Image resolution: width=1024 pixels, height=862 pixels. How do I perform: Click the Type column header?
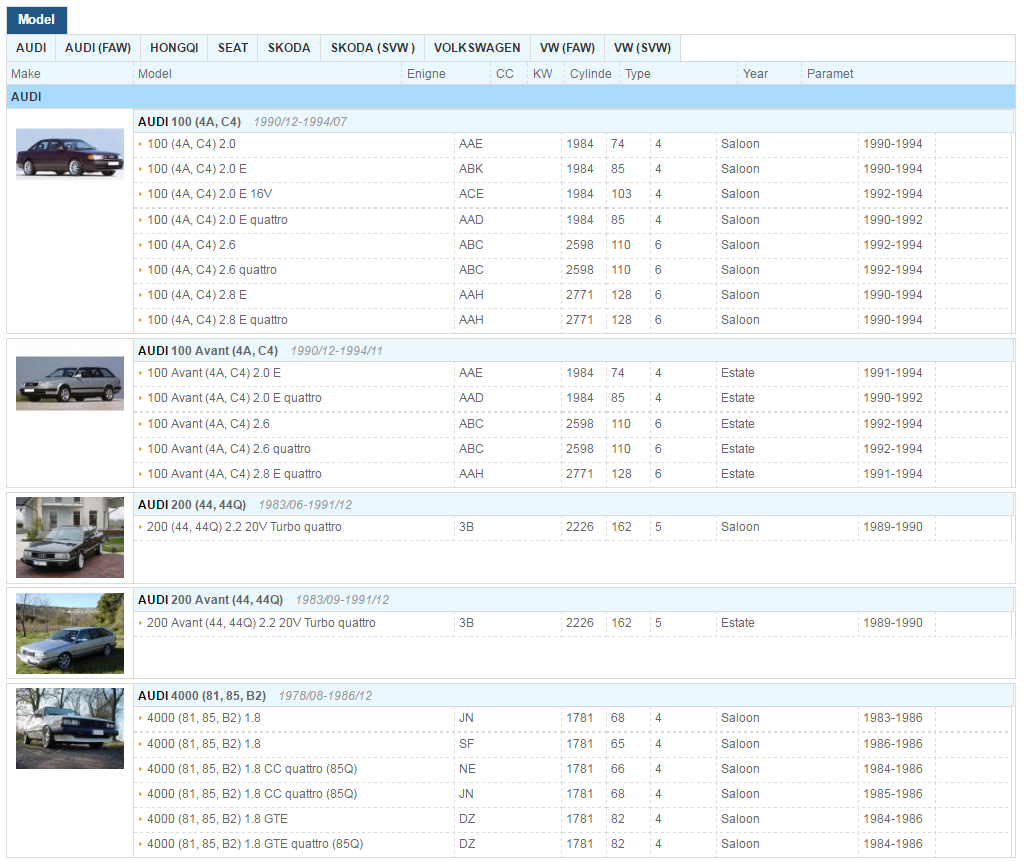(x=637, y=74)
